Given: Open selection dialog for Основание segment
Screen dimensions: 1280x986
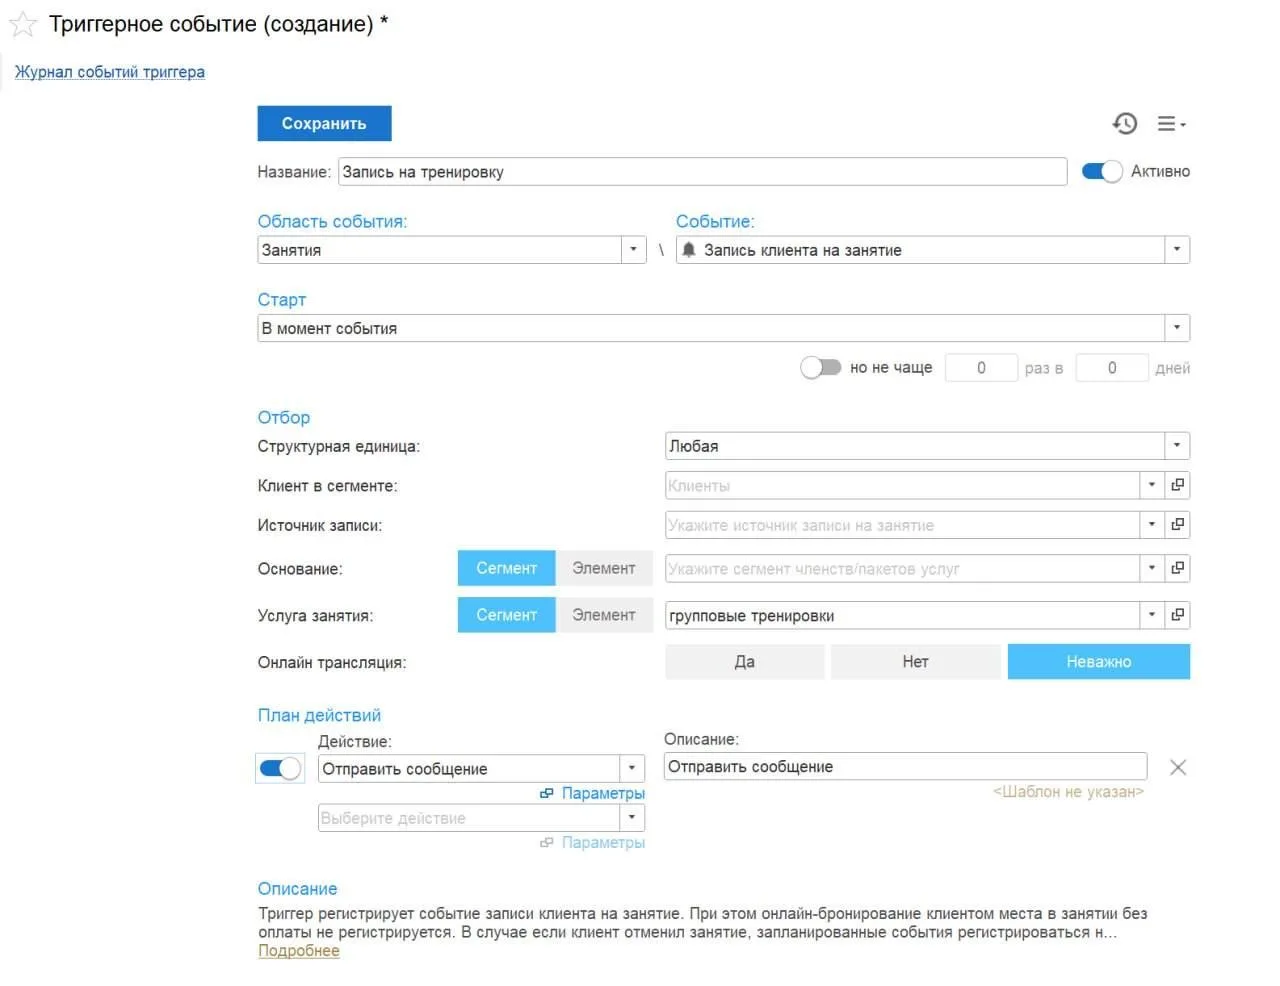Looking at the screenshot, I should tap(1178, 568).
